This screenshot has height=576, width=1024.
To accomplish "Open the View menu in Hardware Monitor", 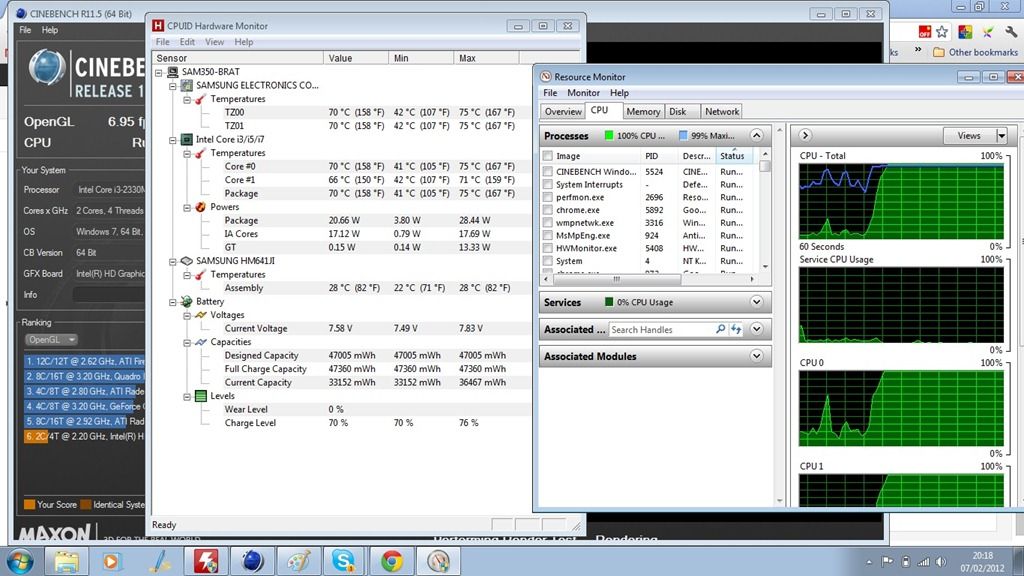I will click(x=214, y=42).
